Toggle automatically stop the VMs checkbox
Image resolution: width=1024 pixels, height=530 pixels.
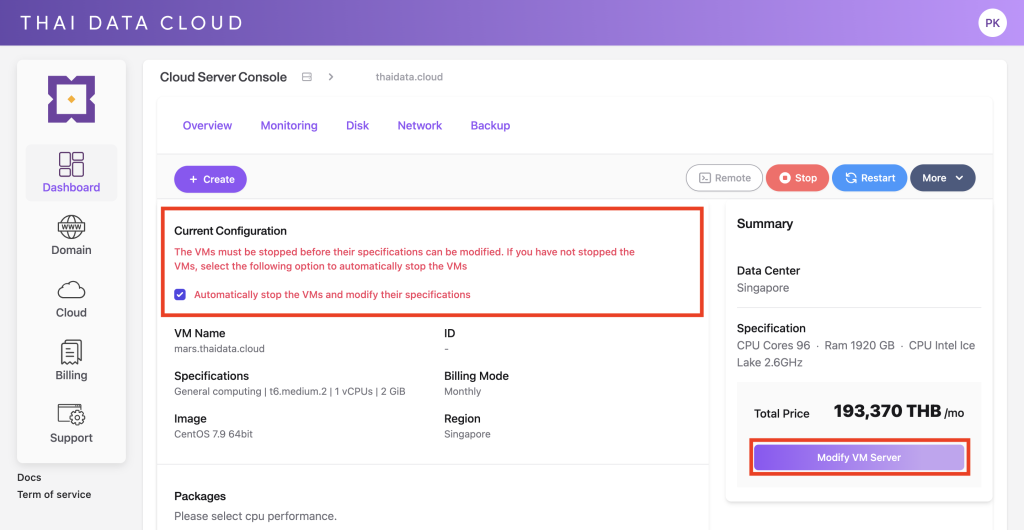(x=180, y=295)
